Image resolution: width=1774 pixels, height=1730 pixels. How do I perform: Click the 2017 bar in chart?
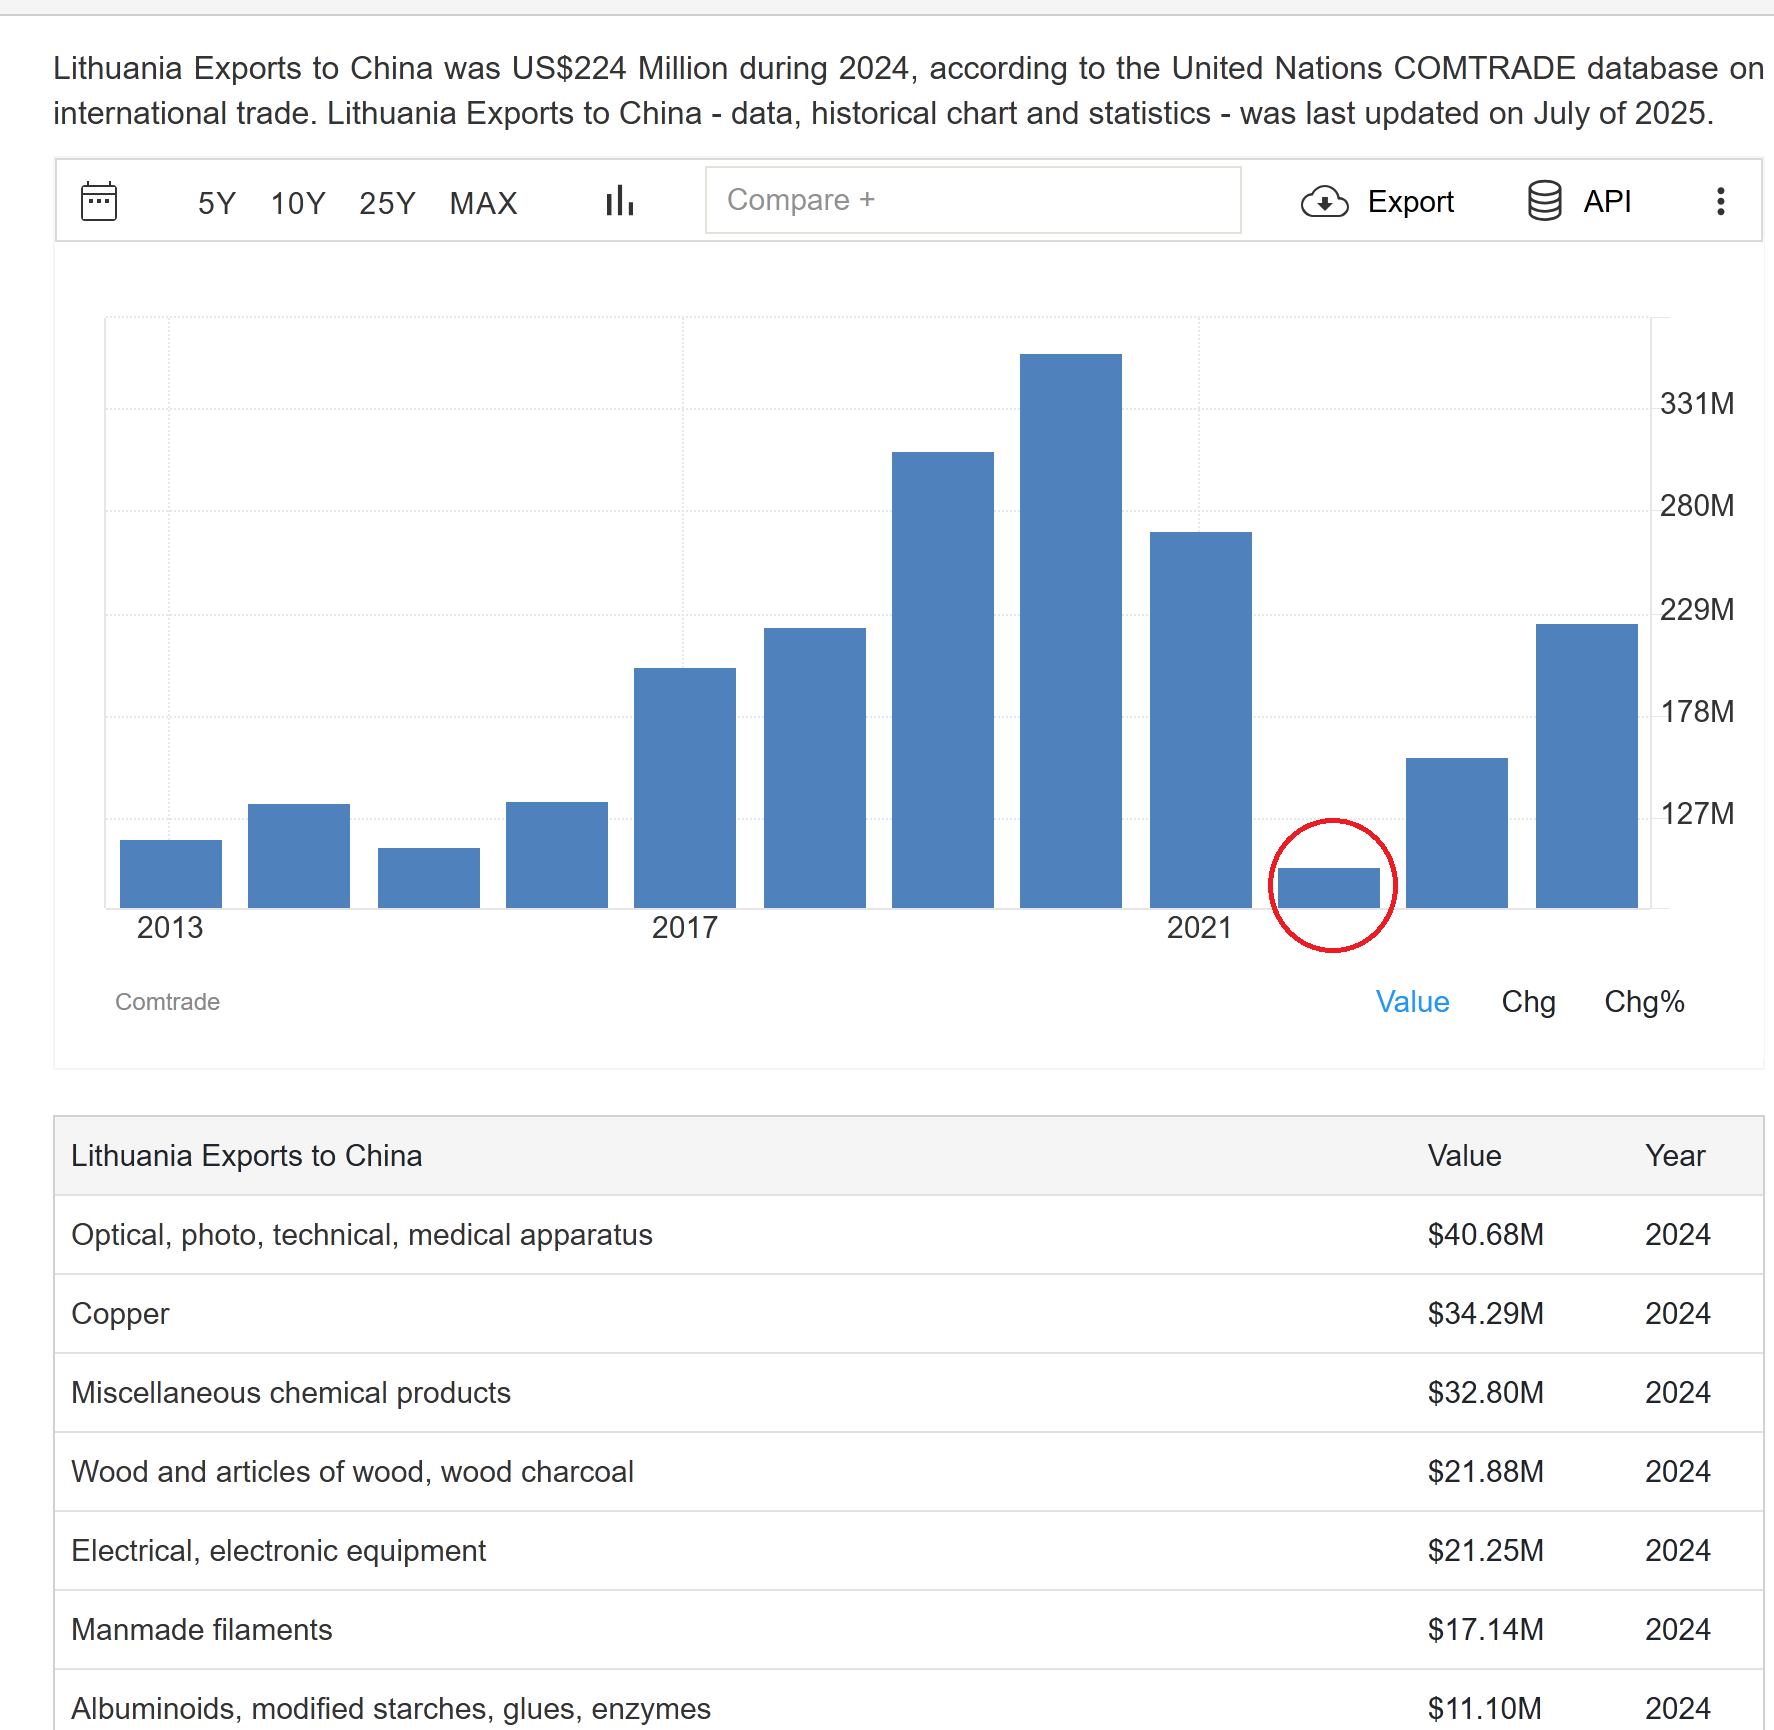[685, 788]
